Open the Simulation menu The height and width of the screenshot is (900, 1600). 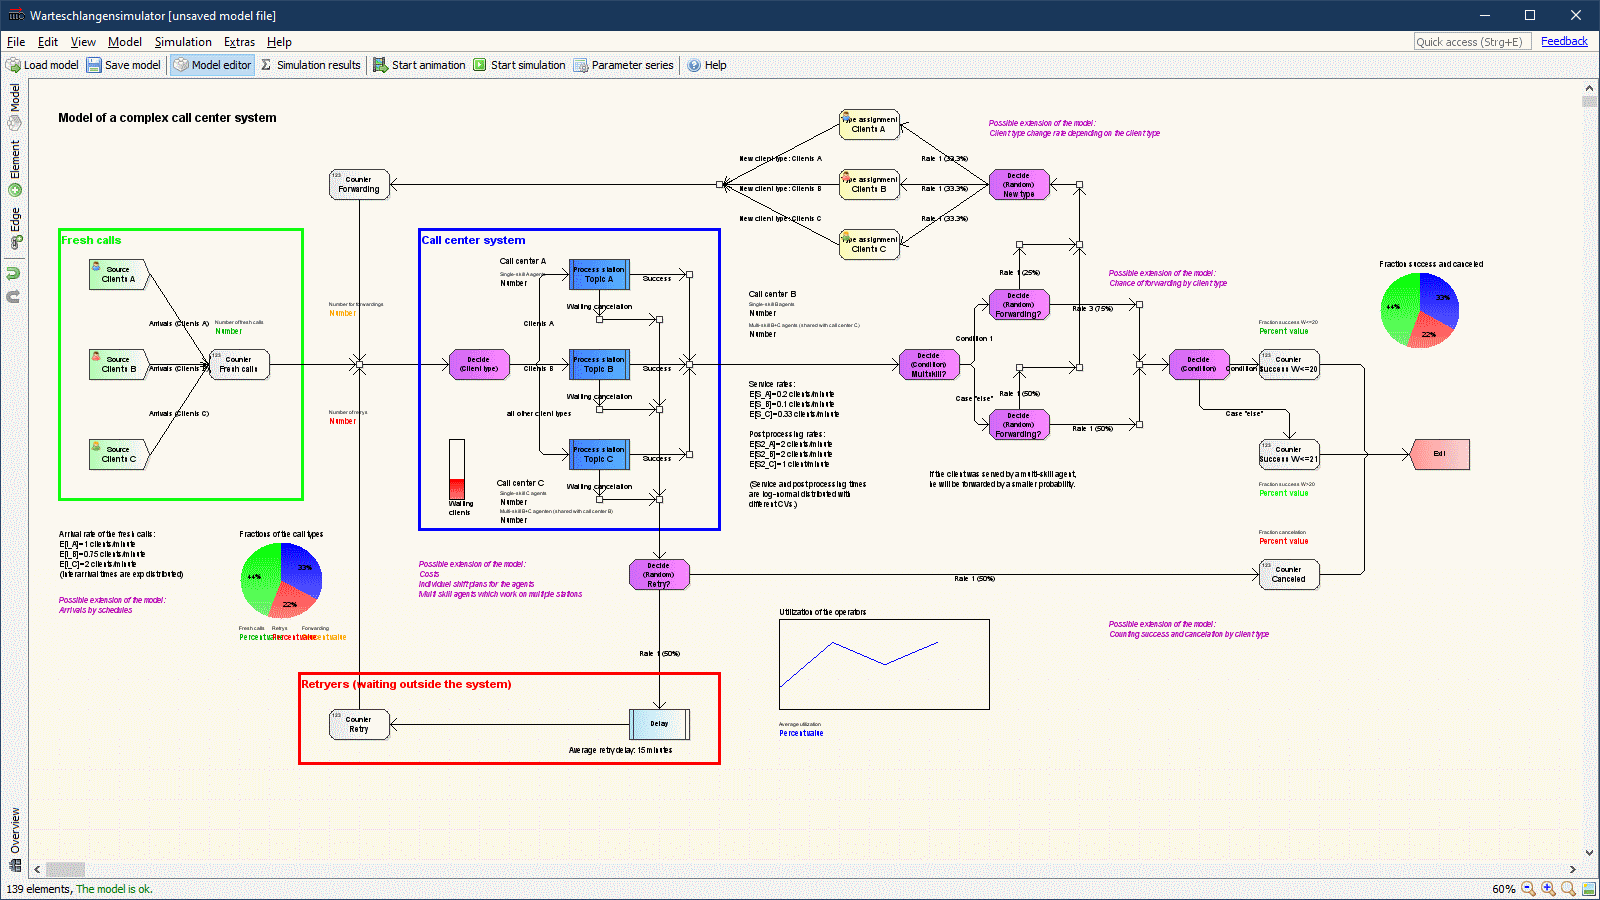point(183,42)
